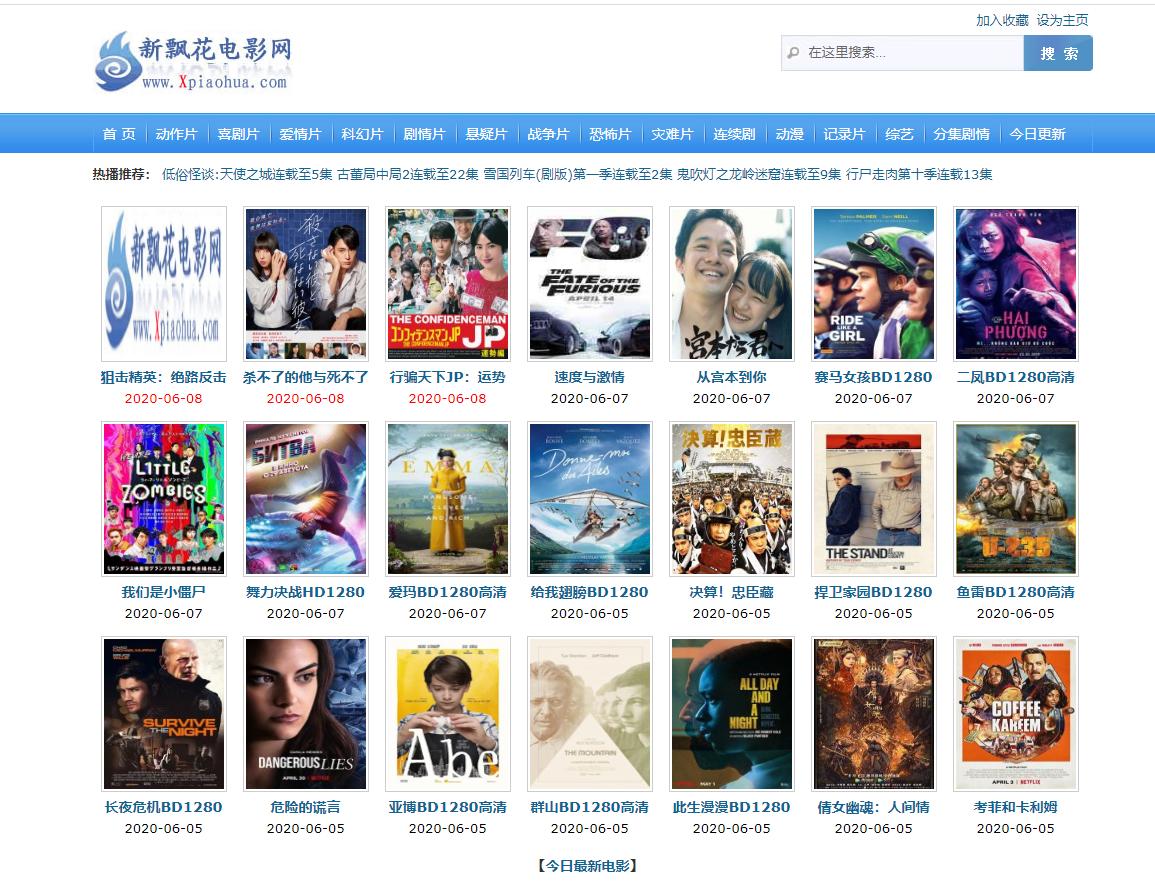This screenshot has width=1155, height=888.
Task: Open 低俗怪谈:天使之城 hot link
Action: coord(247,175)
